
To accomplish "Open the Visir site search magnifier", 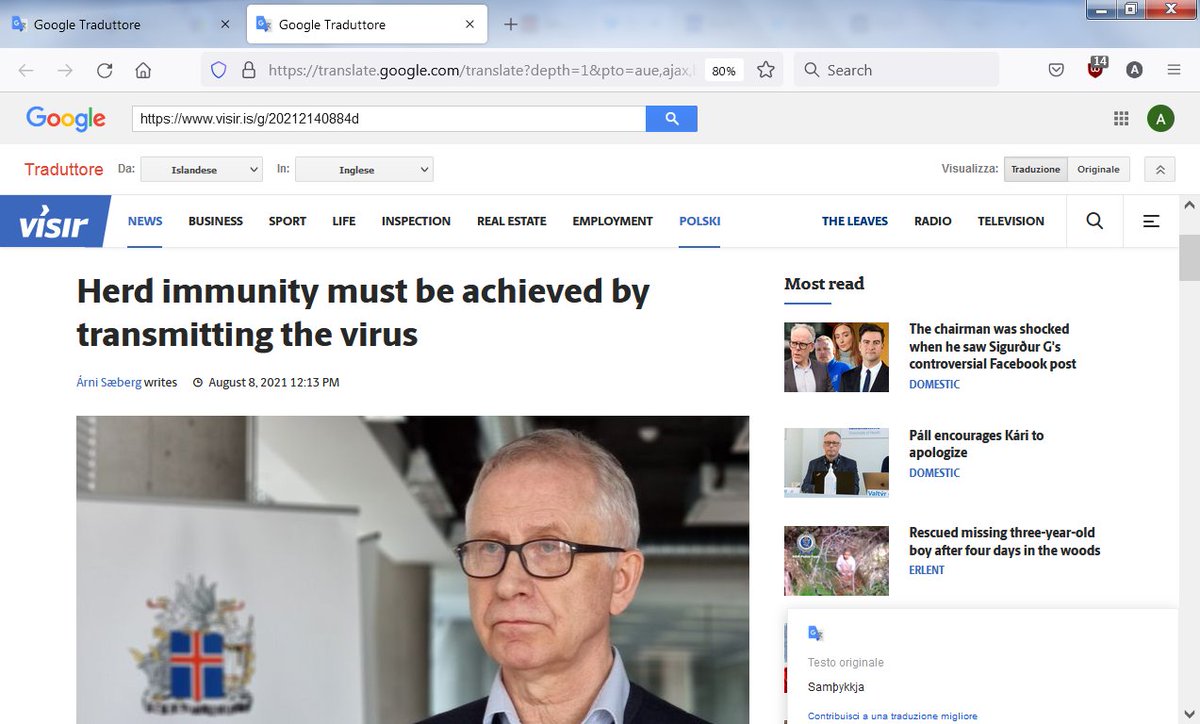I will click(x=1095, y=221).
